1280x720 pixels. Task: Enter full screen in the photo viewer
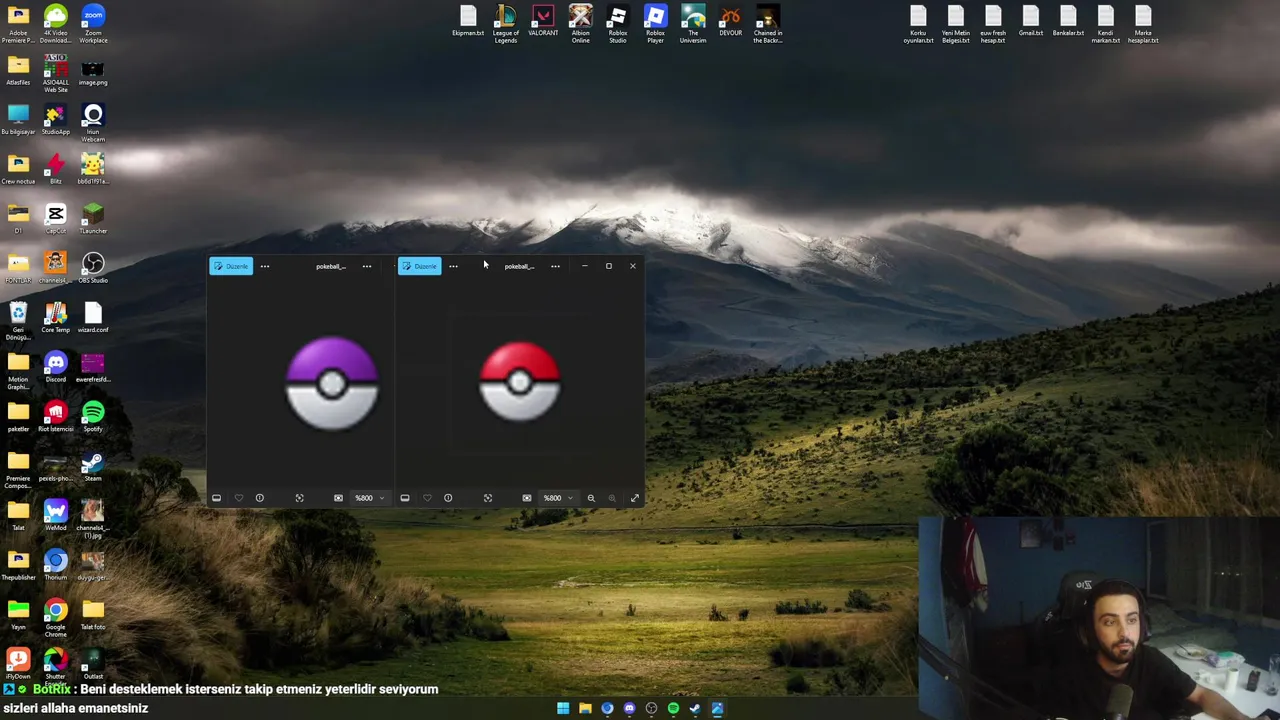634,498
